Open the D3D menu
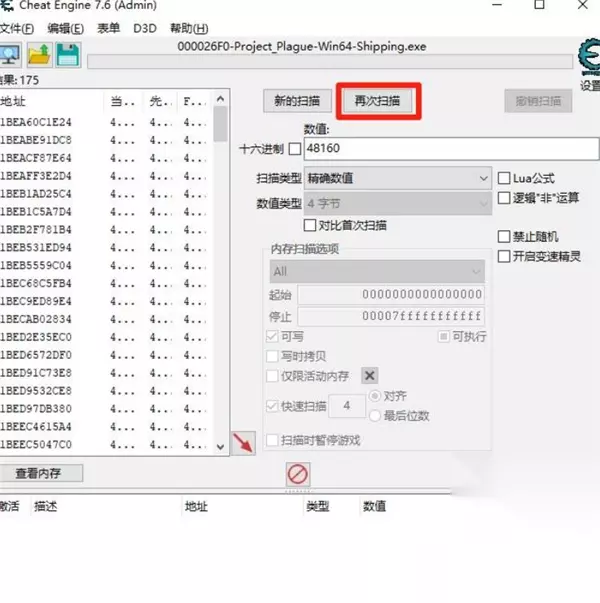 coord(145,28)
